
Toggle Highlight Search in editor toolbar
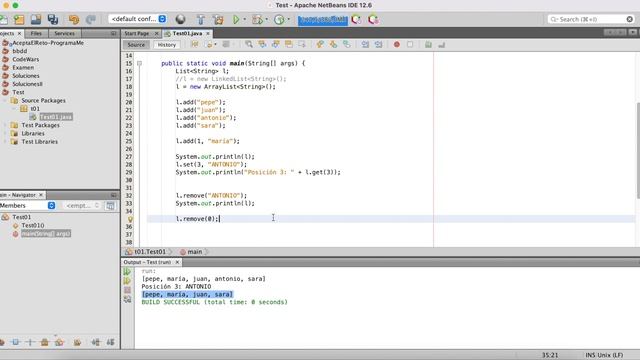[x=289, y=44]
